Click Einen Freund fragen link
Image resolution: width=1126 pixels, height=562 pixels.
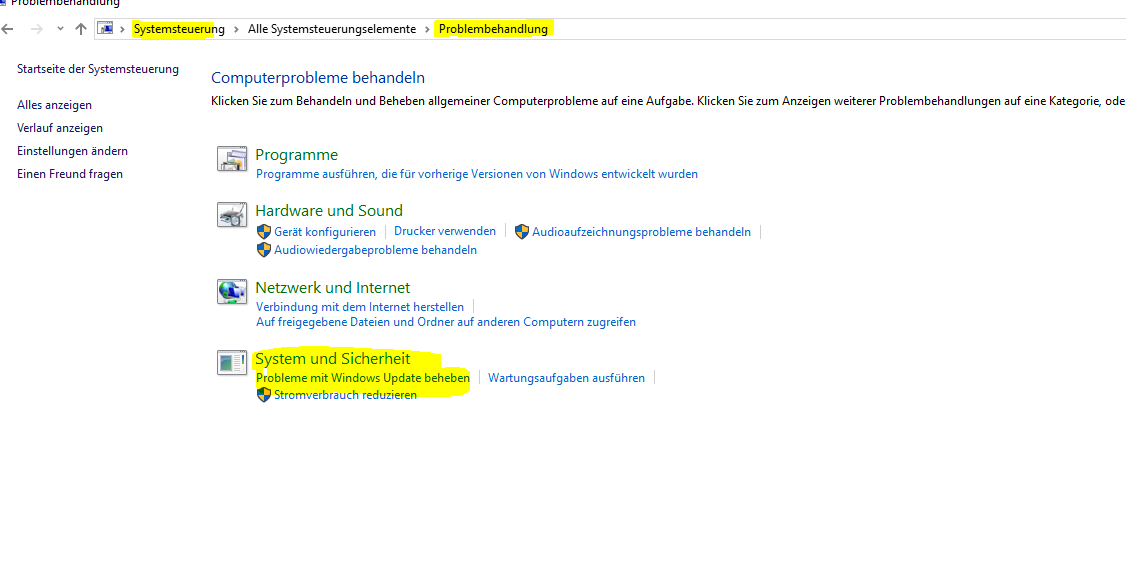click(70, 174)
